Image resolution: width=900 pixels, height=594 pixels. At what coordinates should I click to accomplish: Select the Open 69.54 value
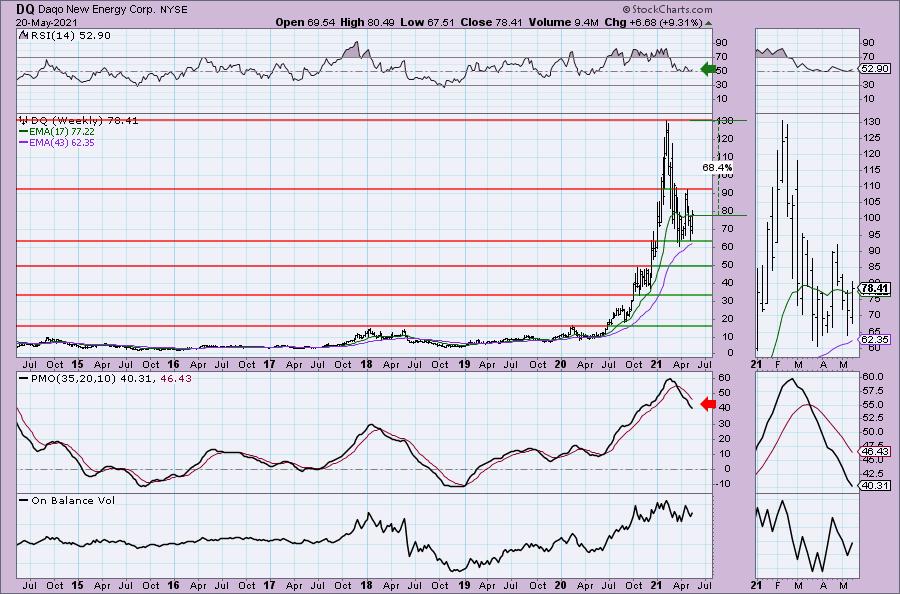pos(305,22)
